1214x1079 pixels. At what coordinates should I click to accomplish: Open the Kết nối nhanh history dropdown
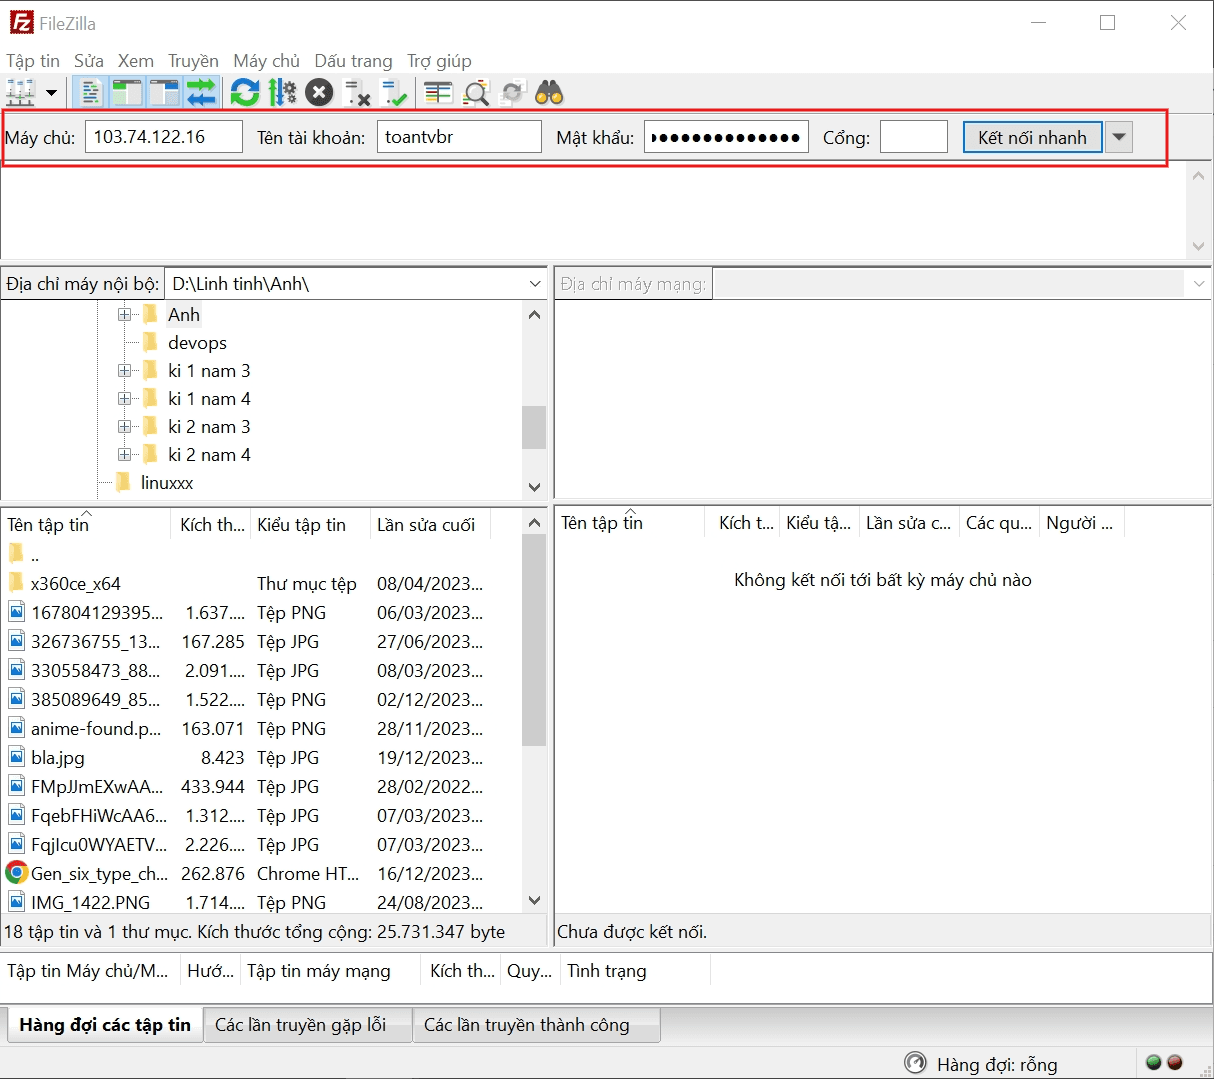point(1118,137)
